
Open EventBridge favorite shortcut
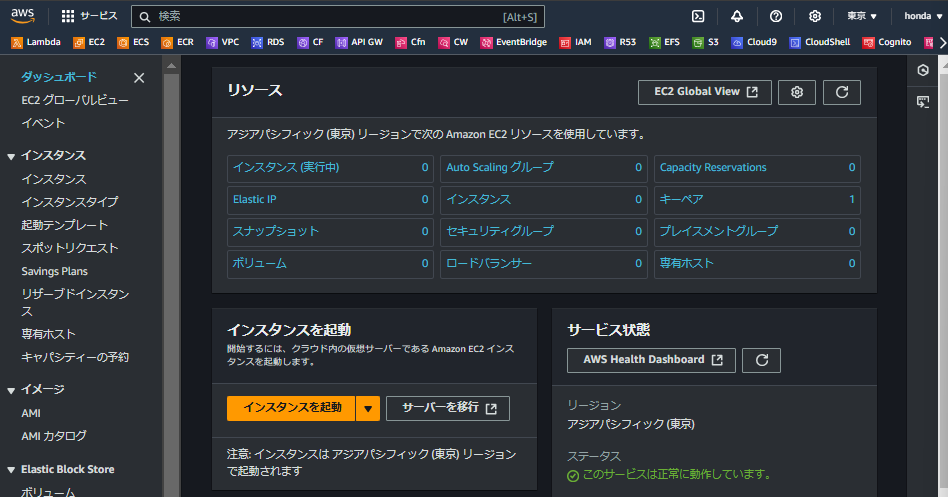514,42
